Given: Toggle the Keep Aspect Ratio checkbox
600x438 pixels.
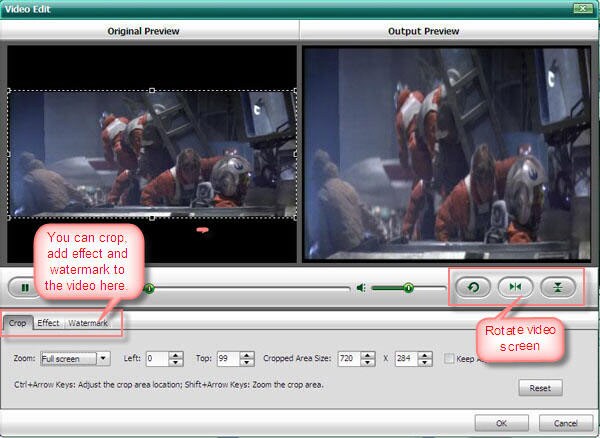Looking at the screenshot, I should (449, 359).
